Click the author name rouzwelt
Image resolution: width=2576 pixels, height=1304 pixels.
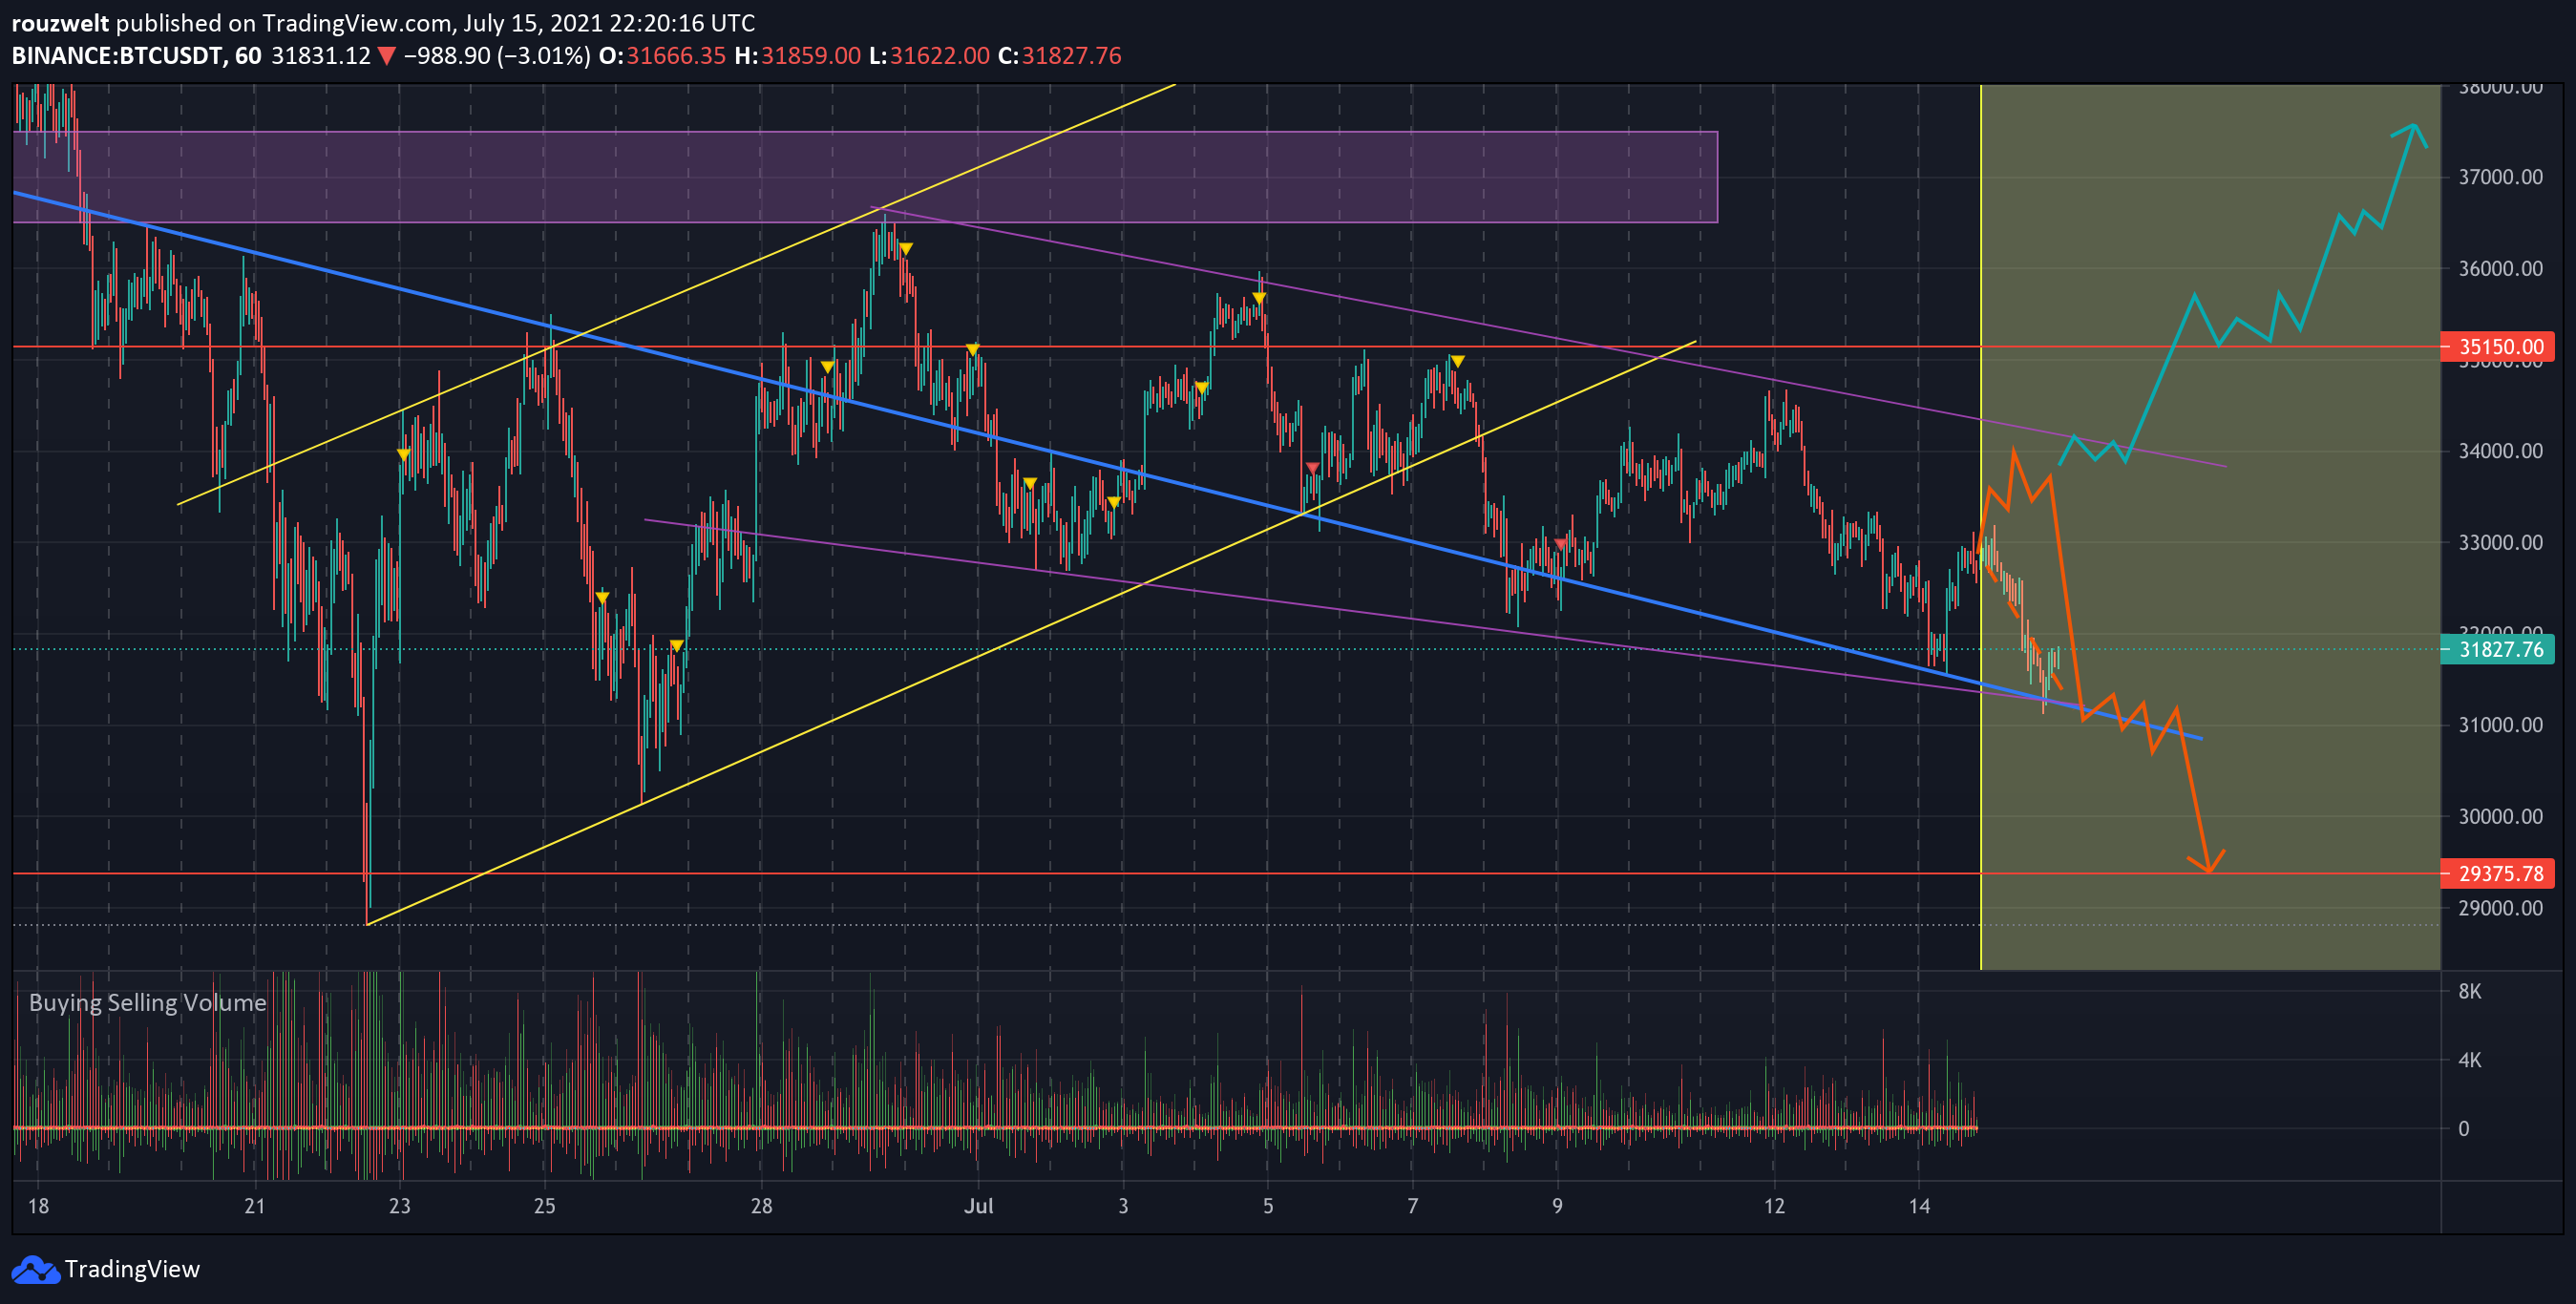click(x=60, y=23)
